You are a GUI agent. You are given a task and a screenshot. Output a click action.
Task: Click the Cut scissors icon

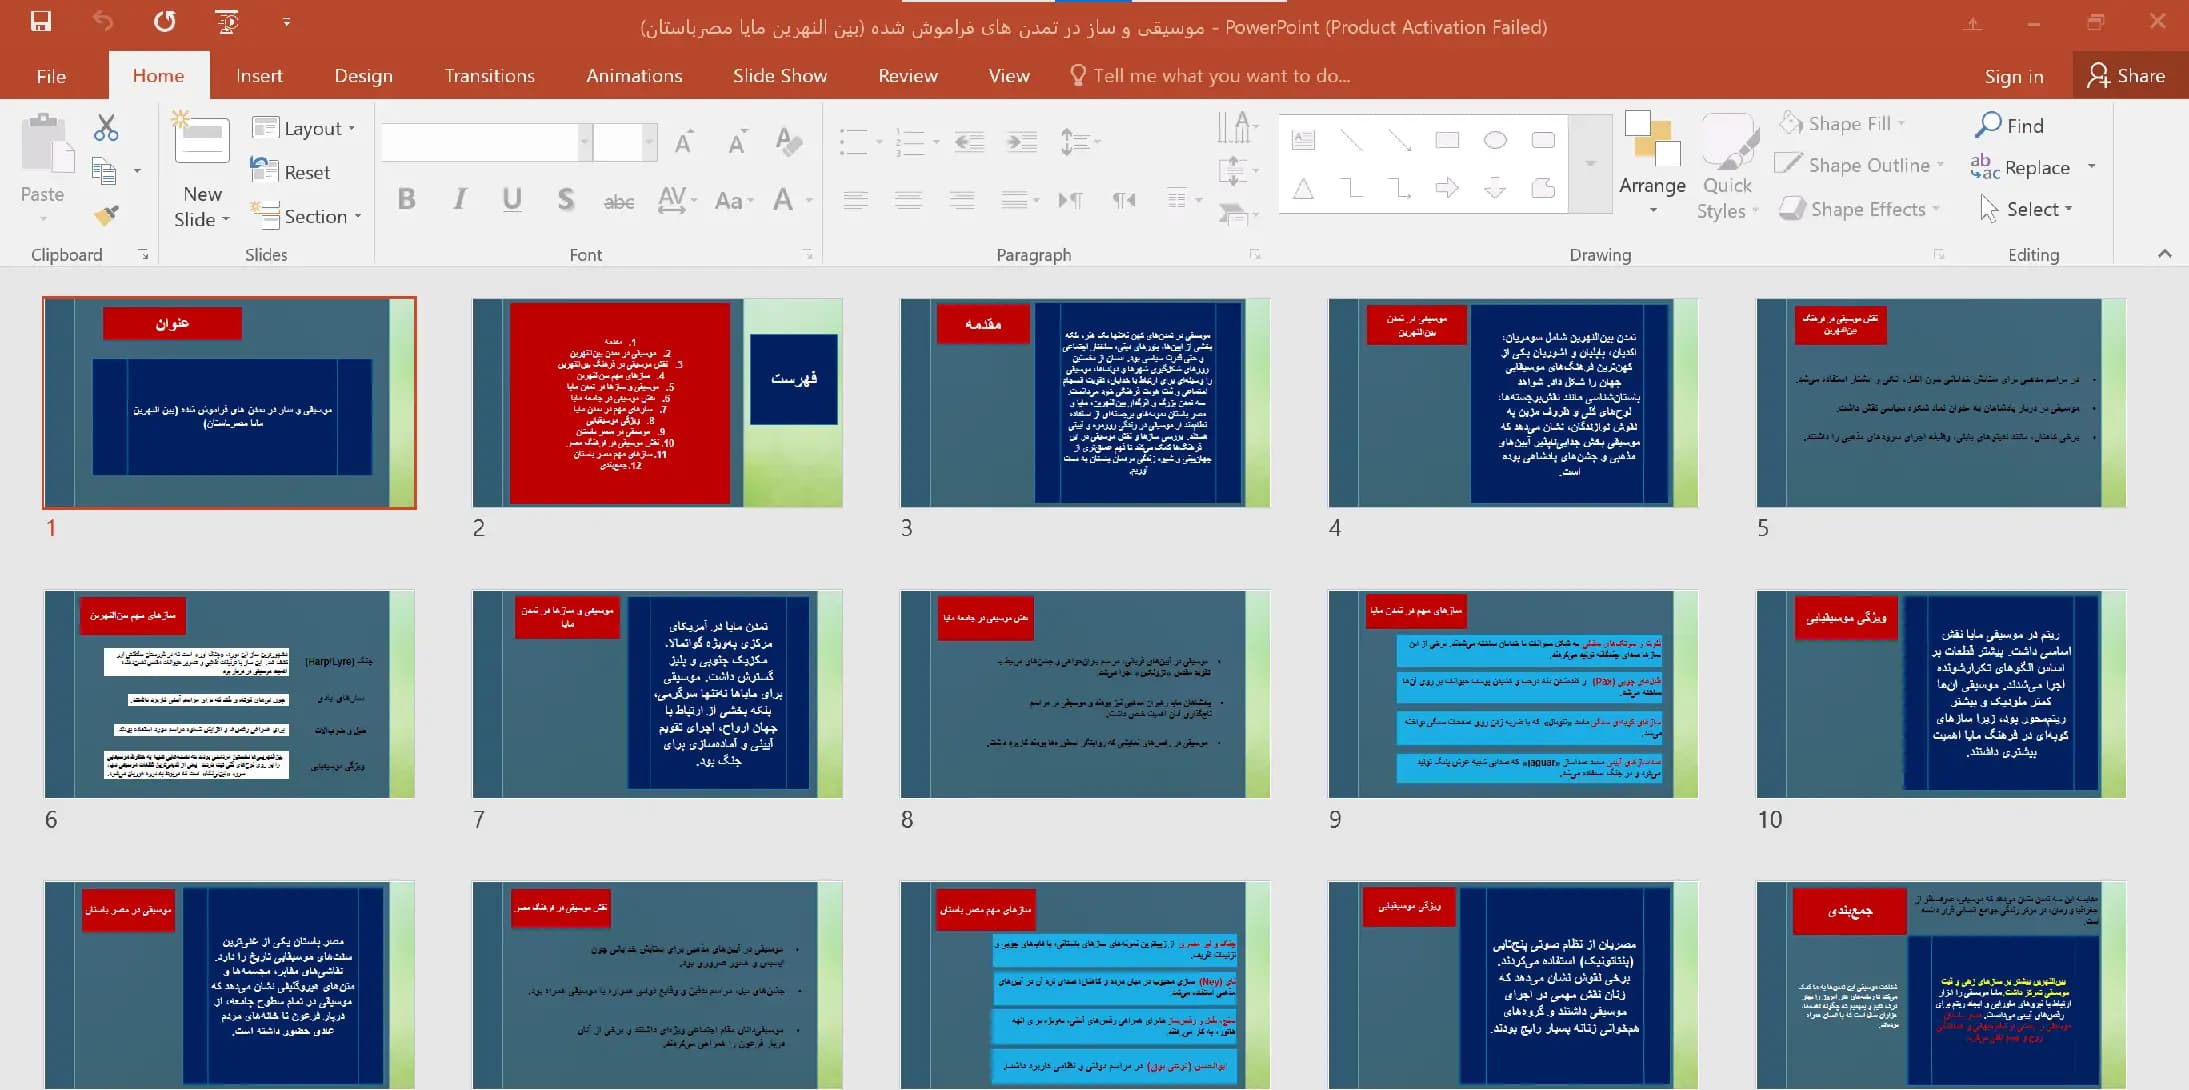coord(106,127)
